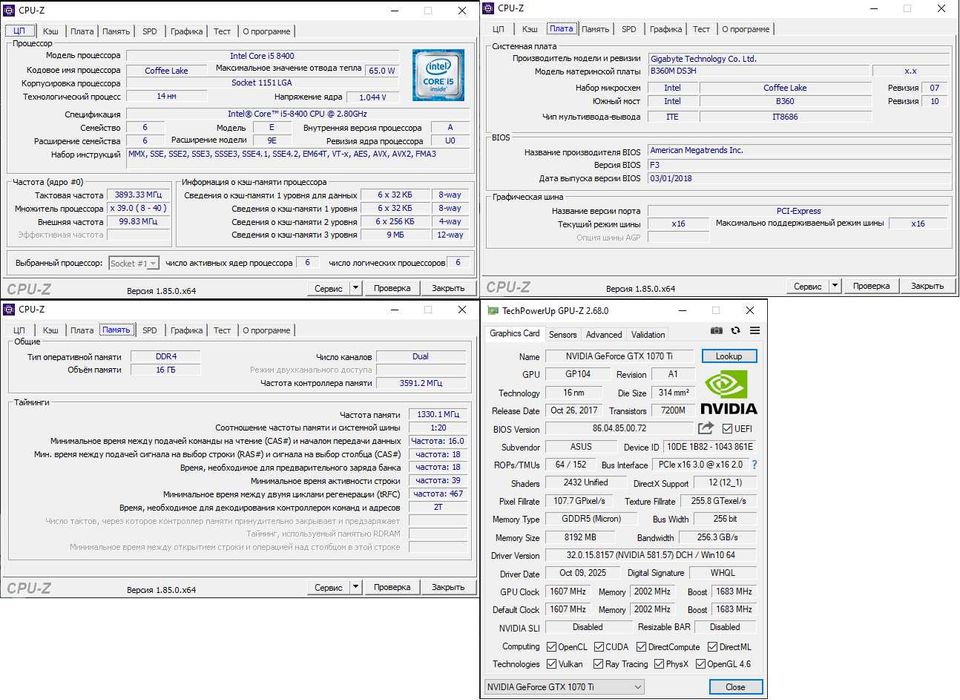Screen dimensions: 960x700
Task: Click Закрыть in the Плата window
Action: [928, 285]
